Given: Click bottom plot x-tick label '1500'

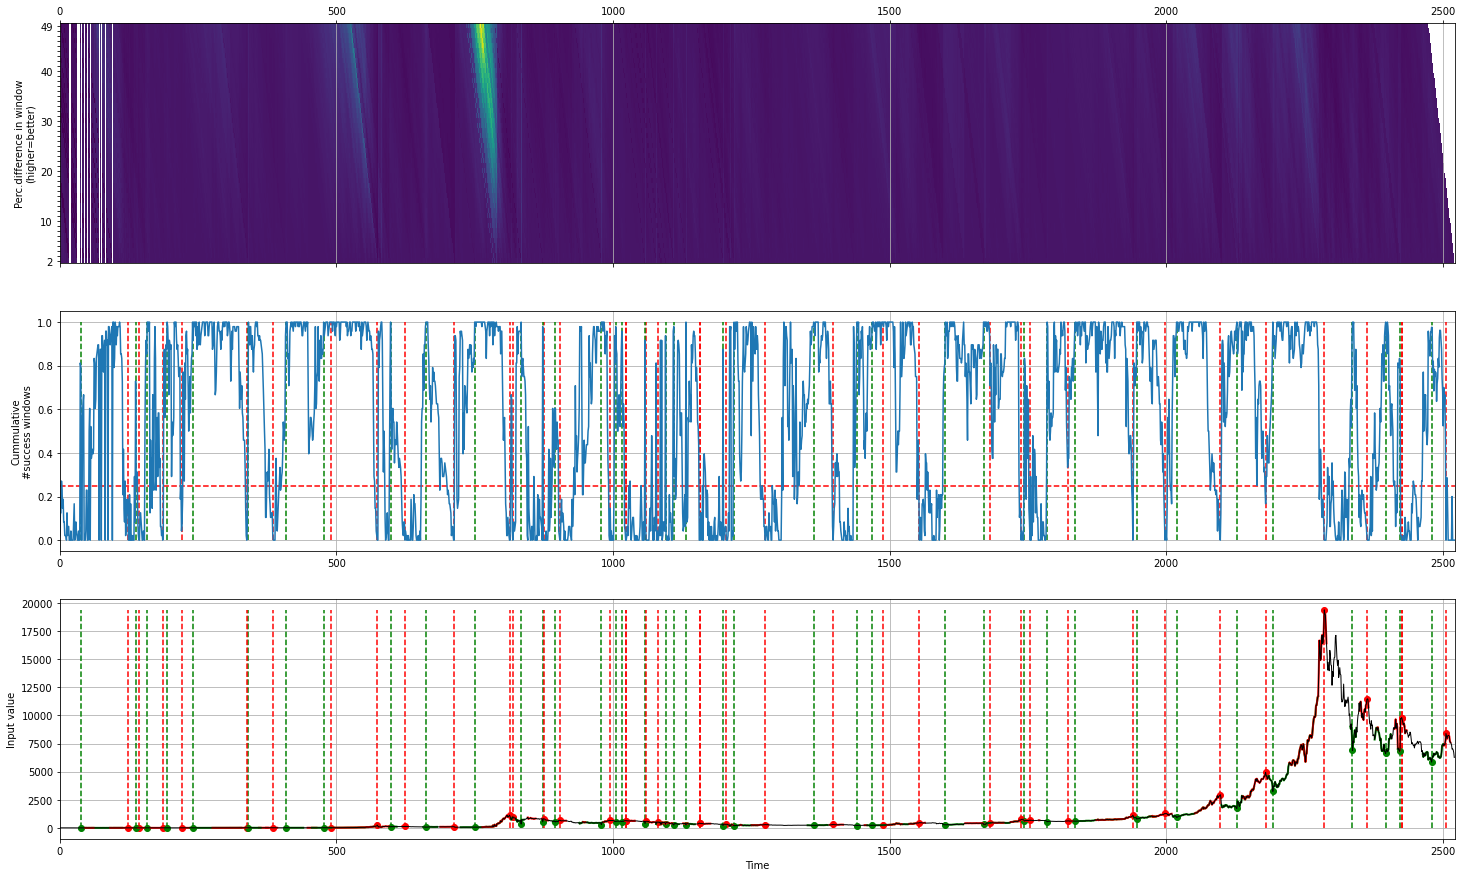Looking at the screenshot, I should tap(889, 852).
